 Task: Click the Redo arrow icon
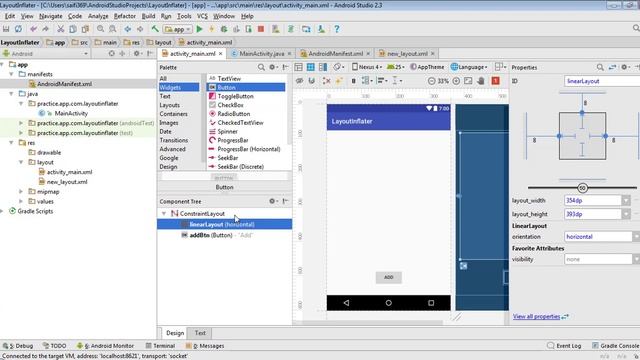(x=45, y=29)
